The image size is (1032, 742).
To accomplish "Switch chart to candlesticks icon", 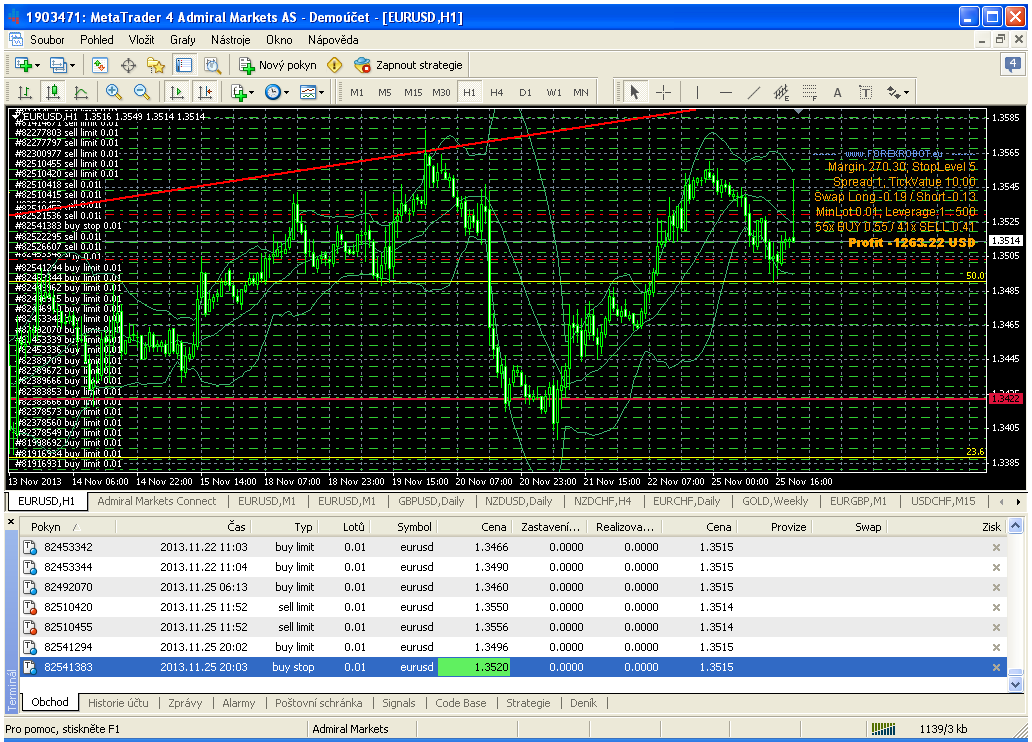I will point(53,93).
